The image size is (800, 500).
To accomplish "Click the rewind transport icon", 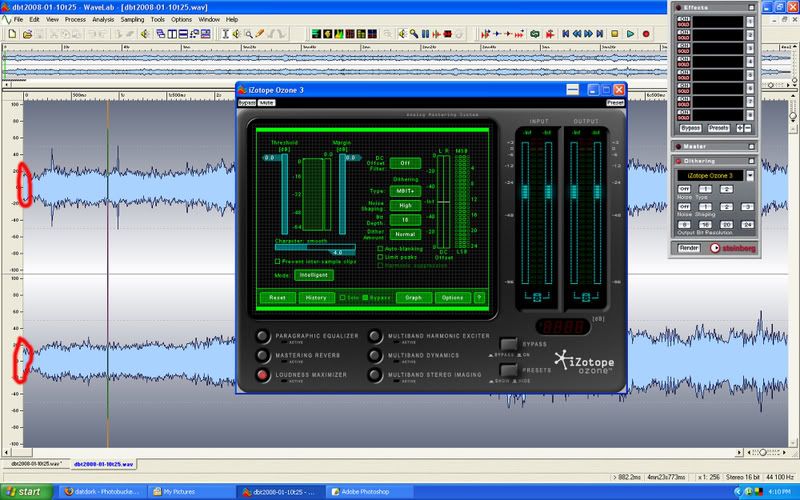I will pyautogui.click(x=577, y=34).
